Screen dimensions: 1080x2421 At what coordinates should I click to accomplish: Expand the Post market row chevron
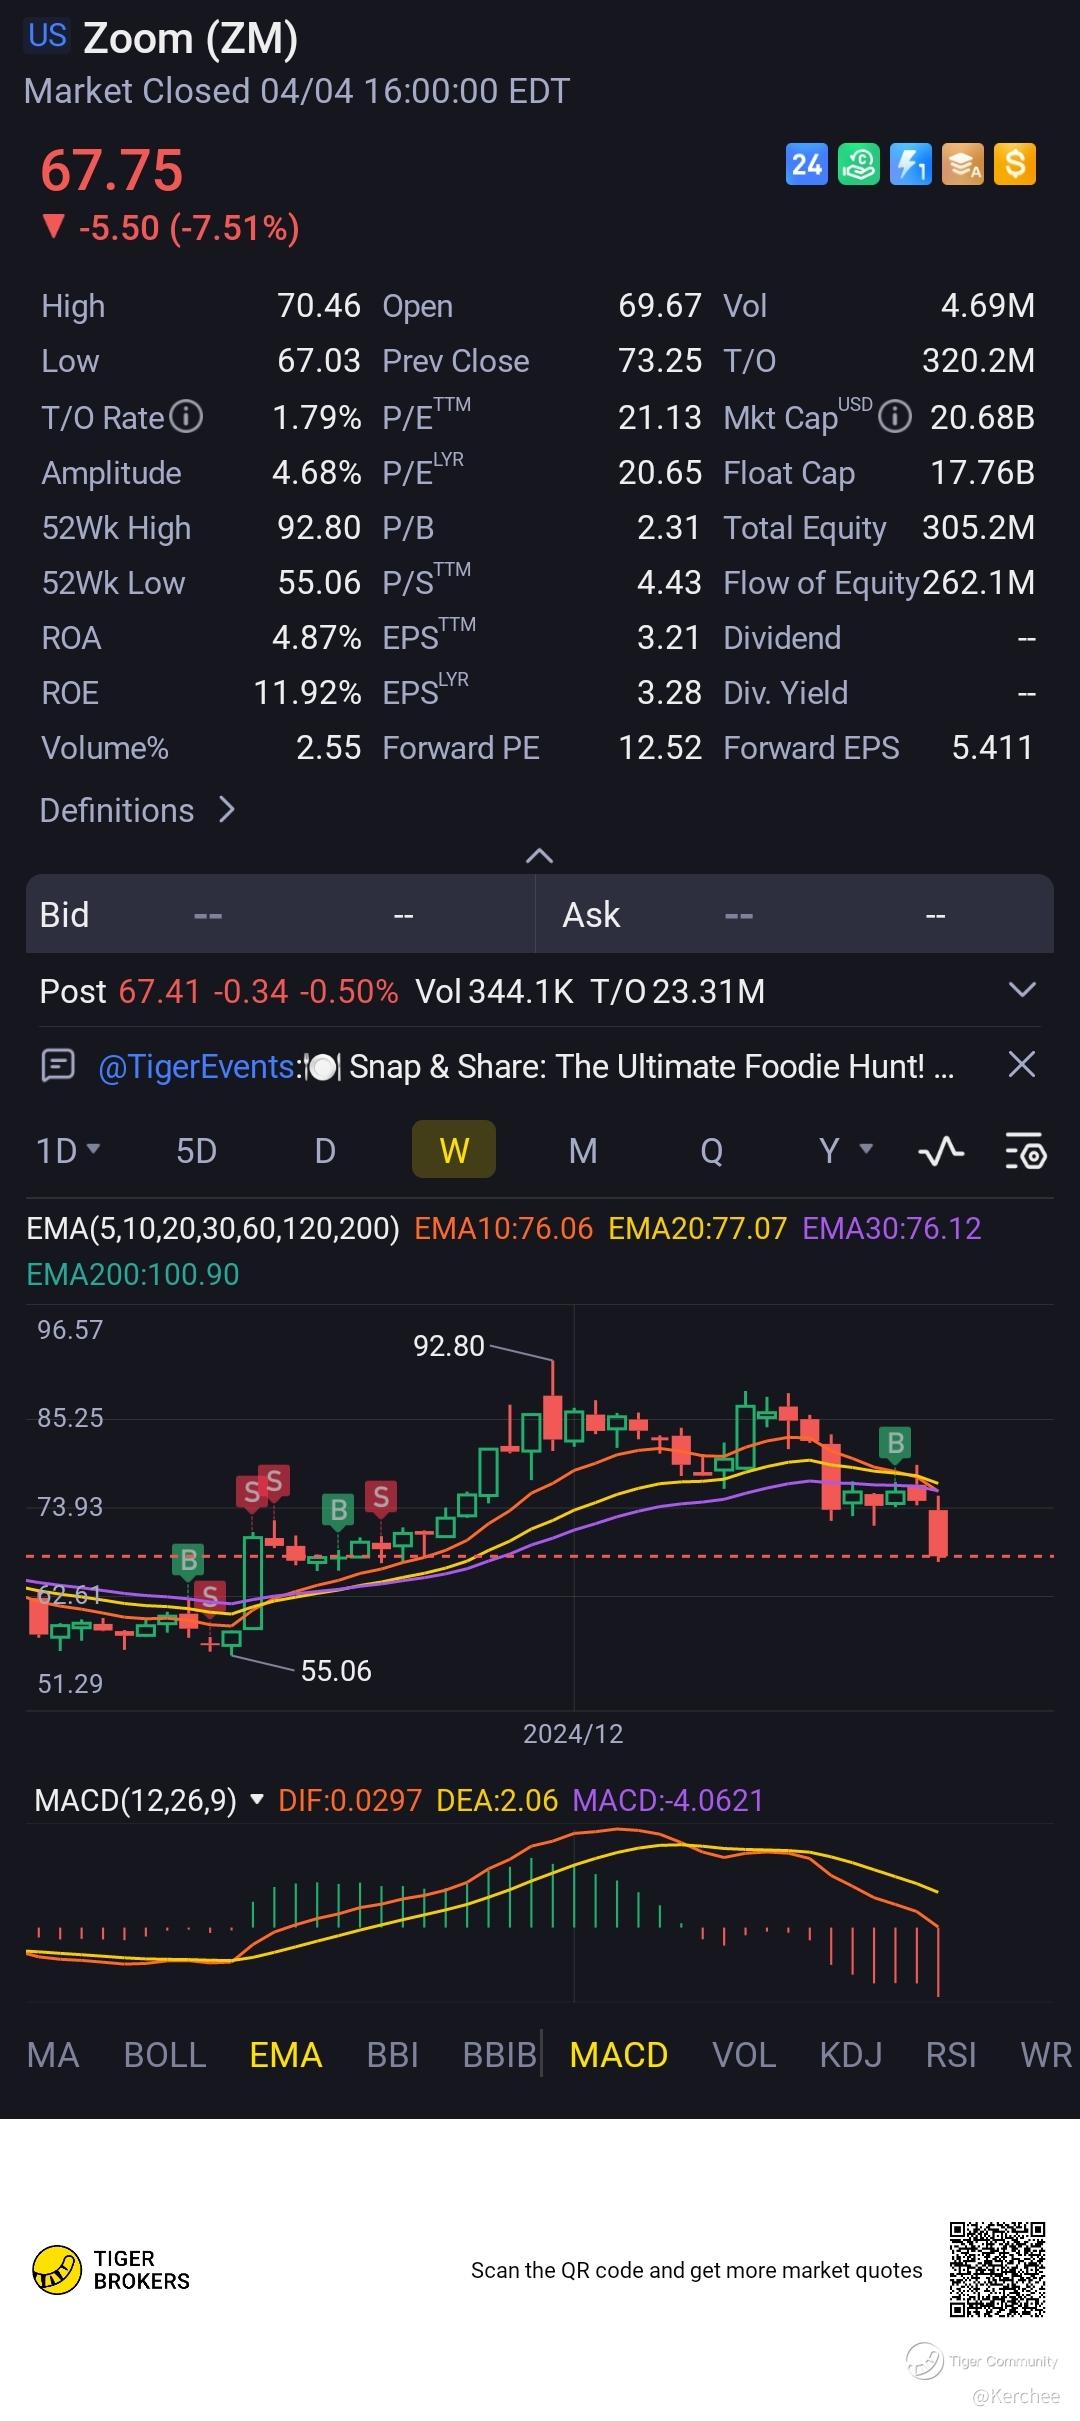[x=1022, y=990]
